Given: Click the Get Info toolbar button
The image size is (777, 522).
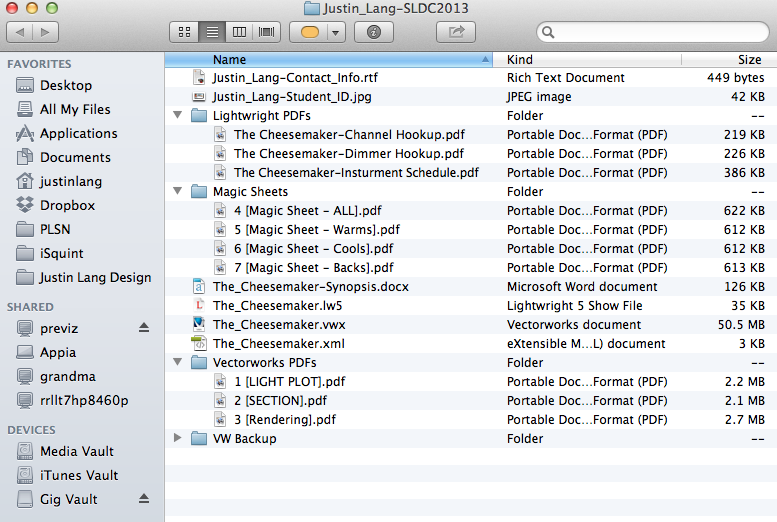Looking at the screenshot, I should pos(374,32).
